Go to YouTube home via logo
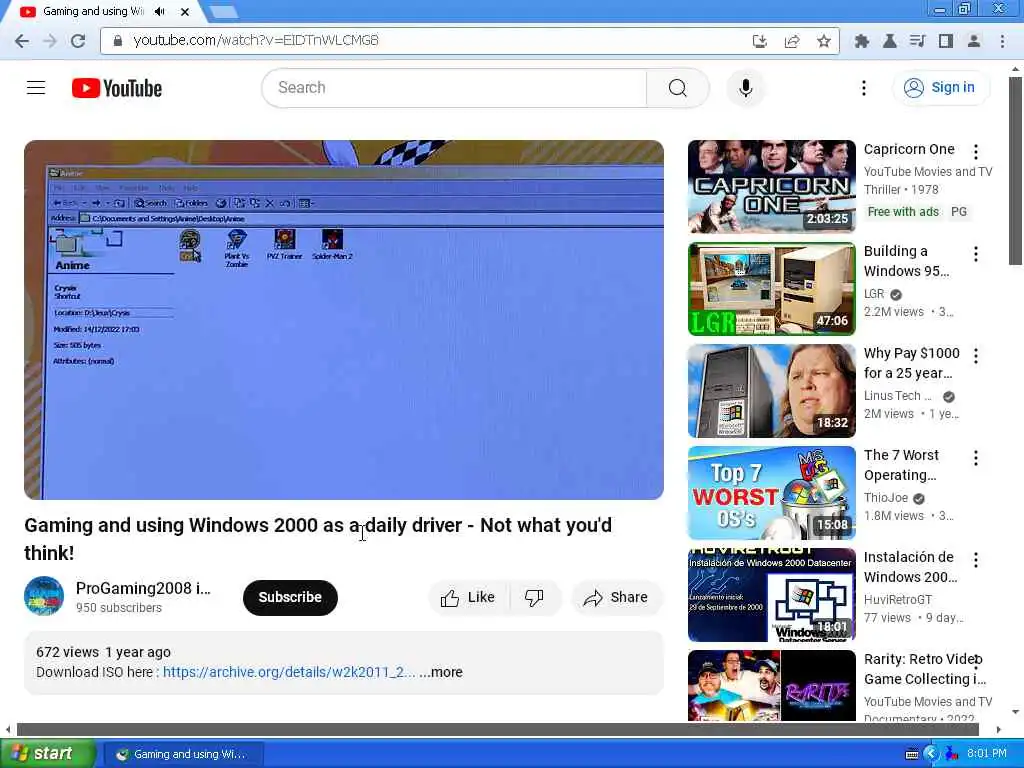This screenshot has height=768, width=1024. (x=117, y=88)
